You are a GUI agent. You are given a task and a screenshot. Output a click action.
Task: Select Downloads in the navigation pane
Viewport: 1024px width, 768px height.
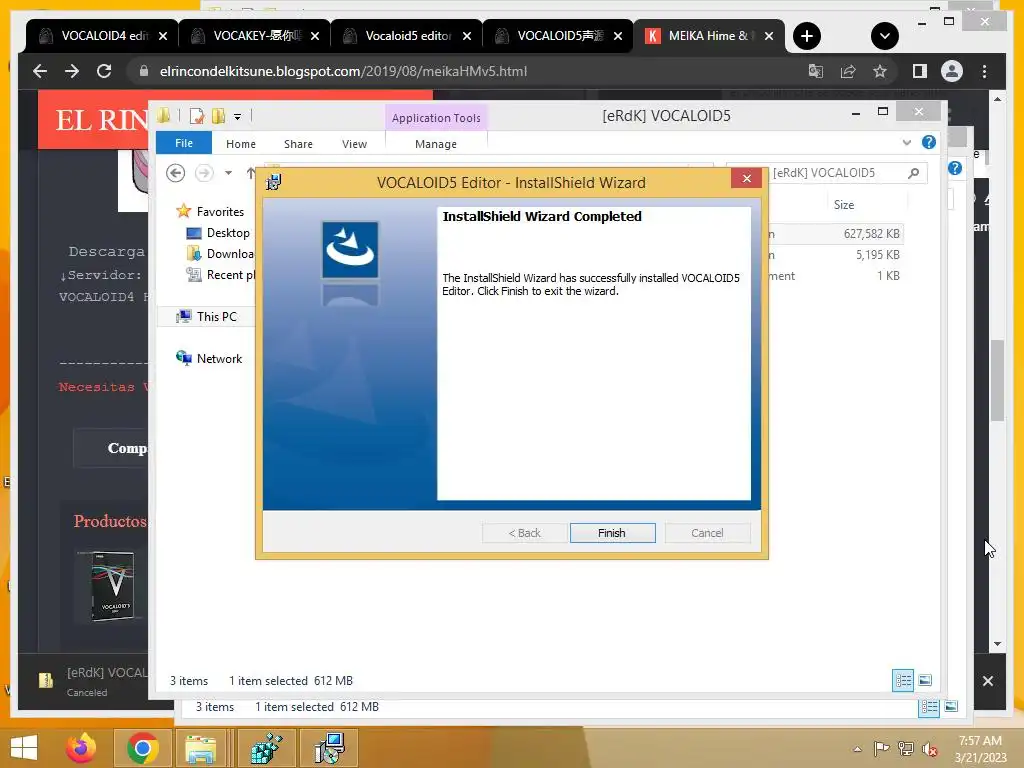tap(221, 253)
